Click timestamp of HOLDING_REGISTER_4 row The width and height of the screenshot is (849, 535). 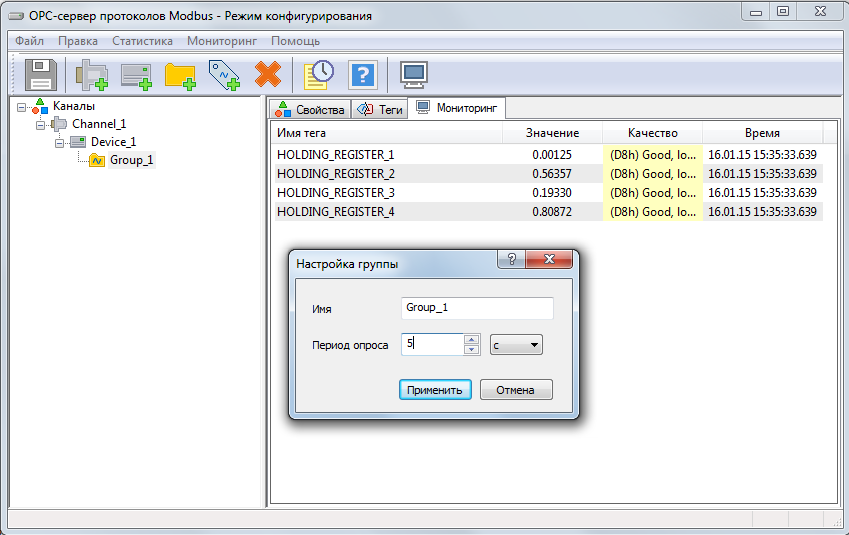point(762,212)
